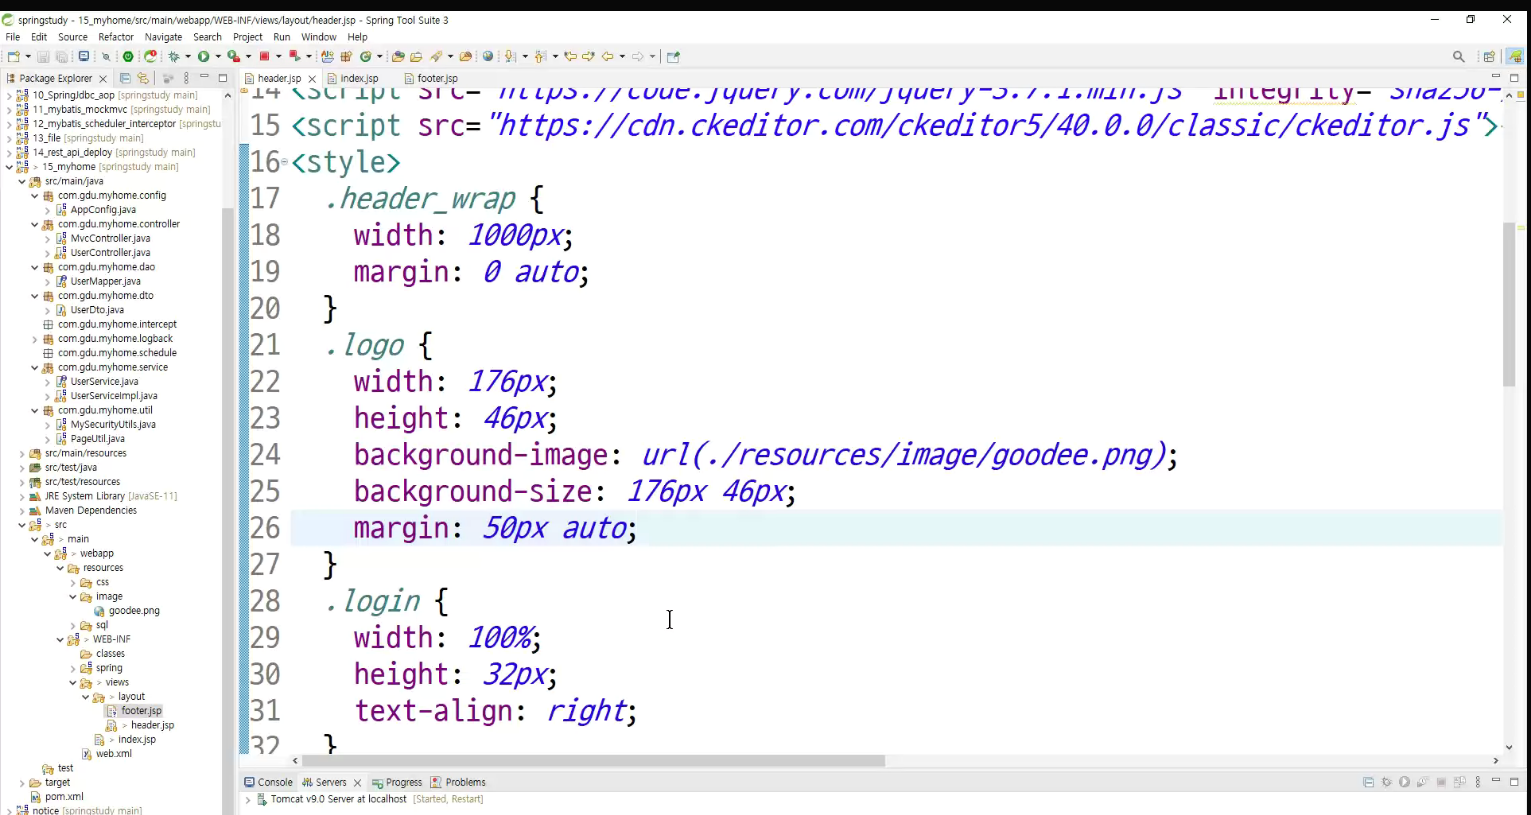The height and width of the screenshot is (815, 1531).
Task: Collapse the com.gdu.myhome.controller package
Action: pyautogui.click(x=35, y=224)
